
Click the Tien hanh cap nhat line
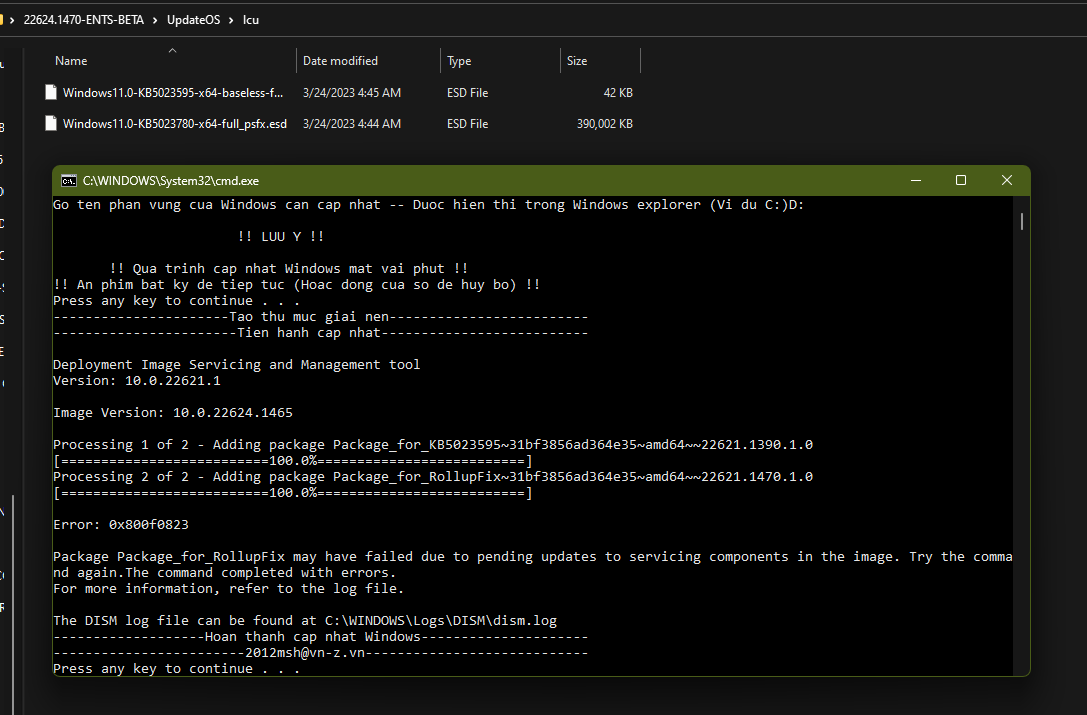tap(320, 333)
